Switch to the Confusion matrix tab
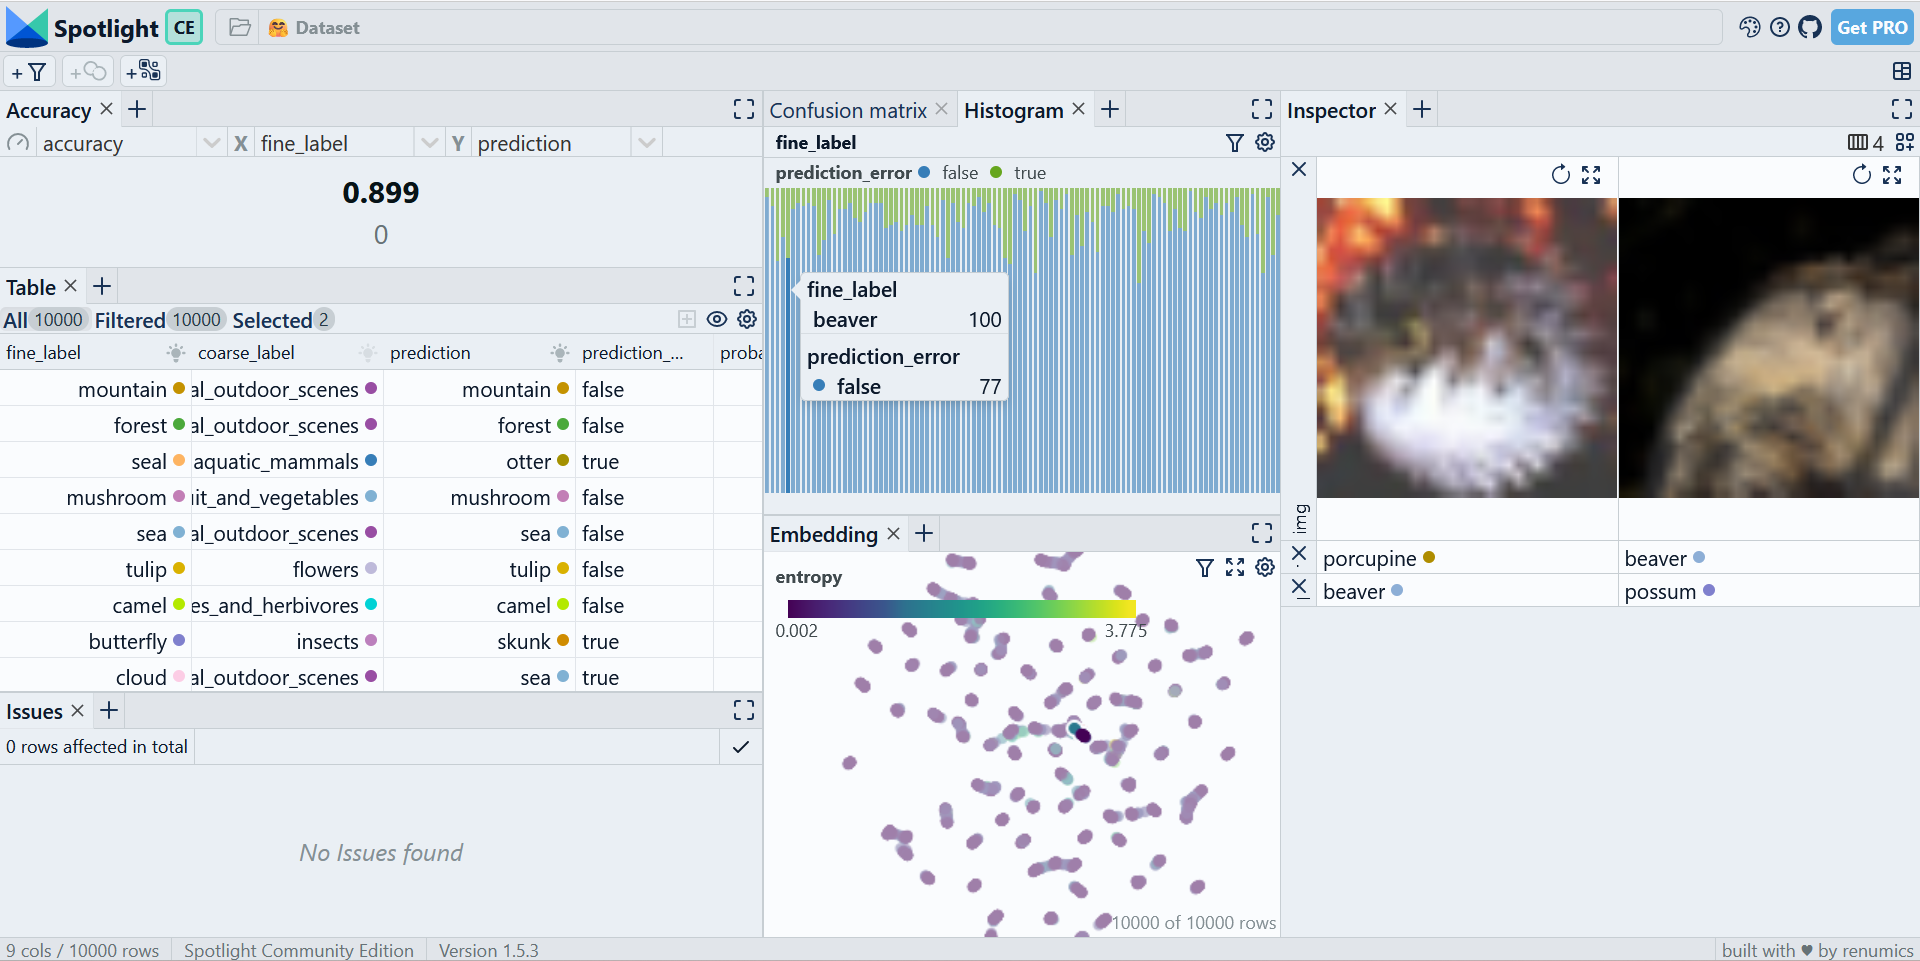This screenshot has height=961, width=1920. [847, 110]
